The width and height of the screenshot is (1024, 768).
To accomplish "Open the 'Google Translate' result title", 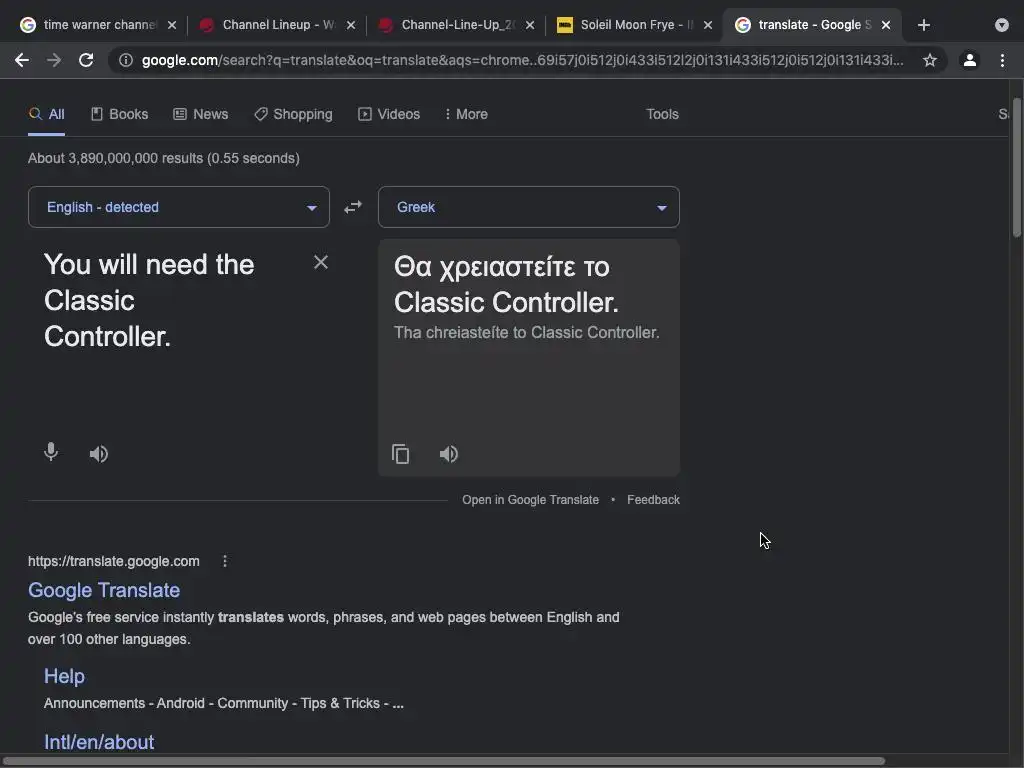I will 104,590.
